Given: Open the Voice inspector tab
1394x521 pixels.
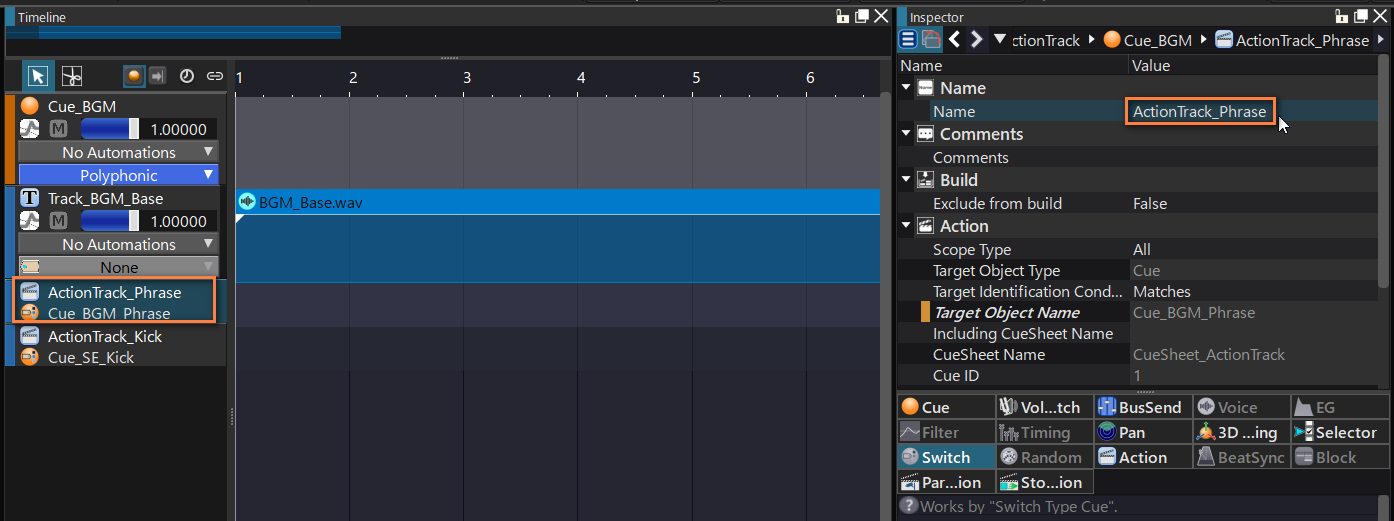Looking at the screenshot, I should [1240, 407].
